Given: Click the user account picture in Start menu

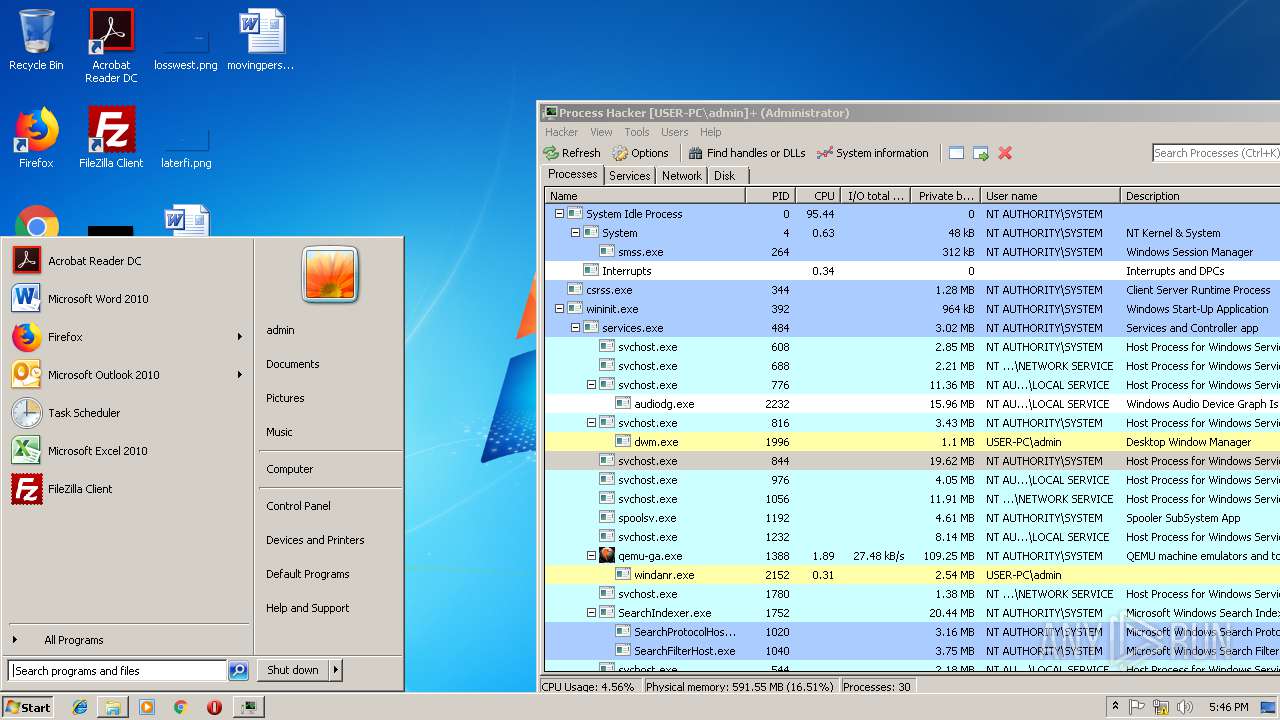Looking at the screenshot, I should pyautogui.click(x=330, y=274).
